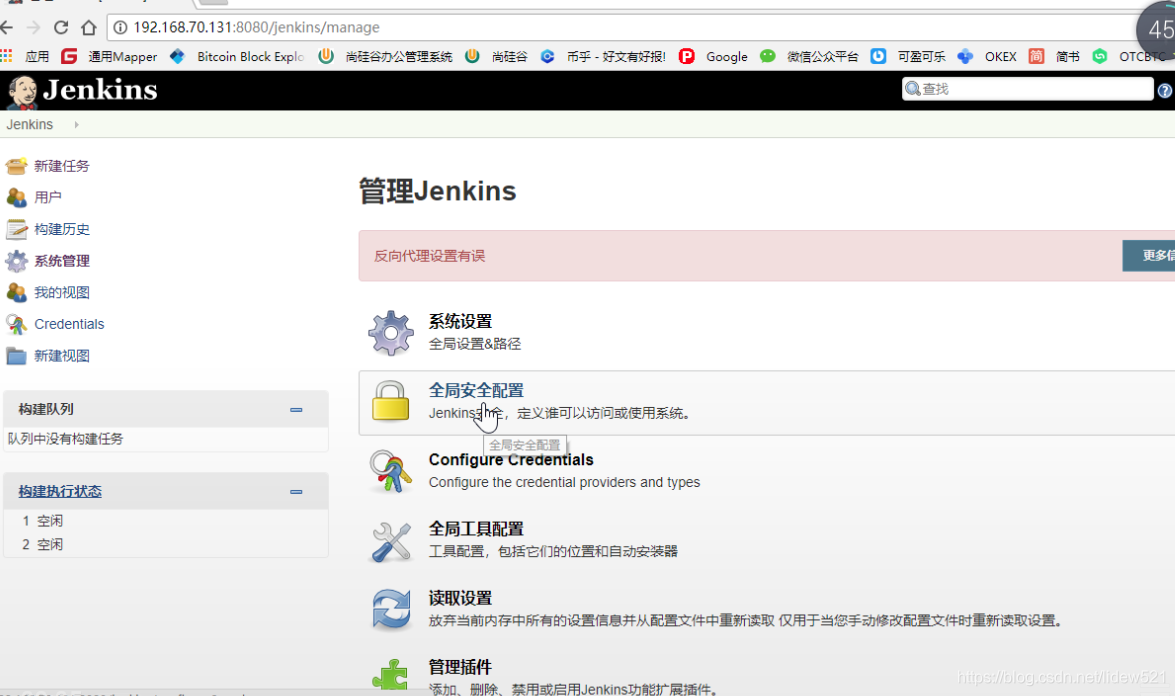Open 构建历史 sidebar link
1175x696 pixels.
pyautogui.click(x=61, y=229)
